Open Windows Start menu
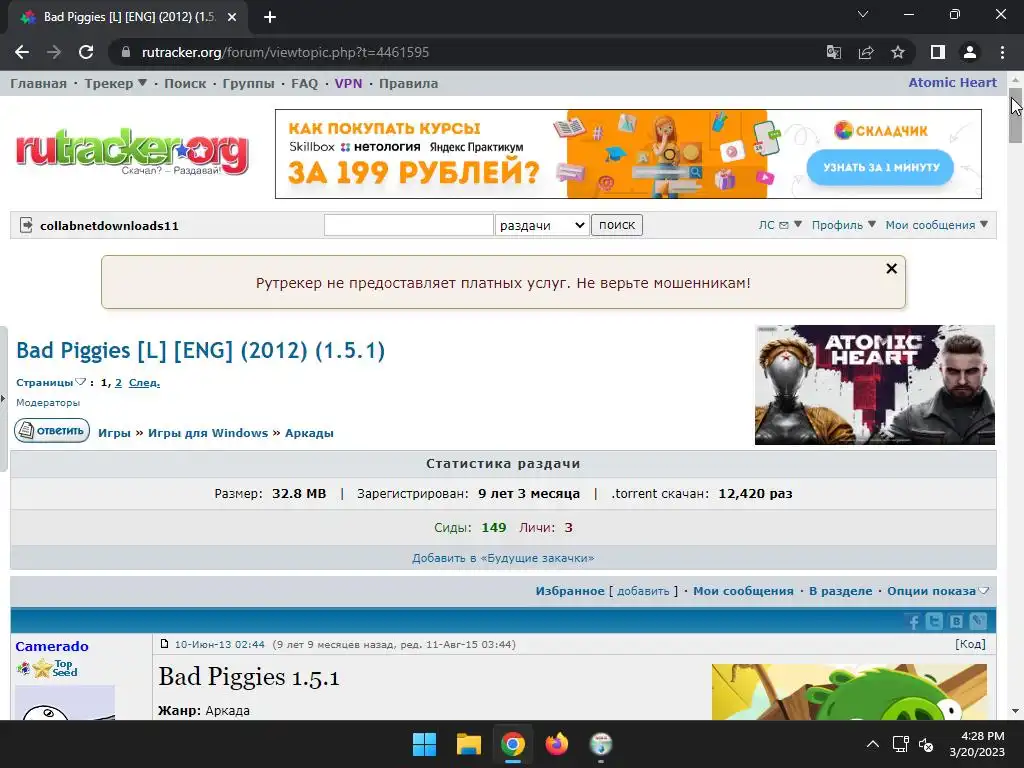Image resolution: width=1024 pixels, height=768 pixels. (424, 744)
